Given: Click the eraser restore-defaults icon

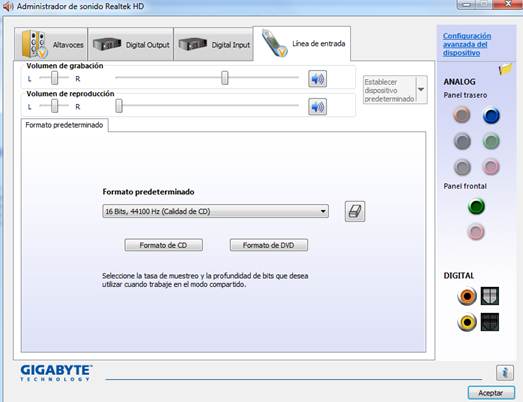Looking at the screenshot, I should click(x=355, y=211).
